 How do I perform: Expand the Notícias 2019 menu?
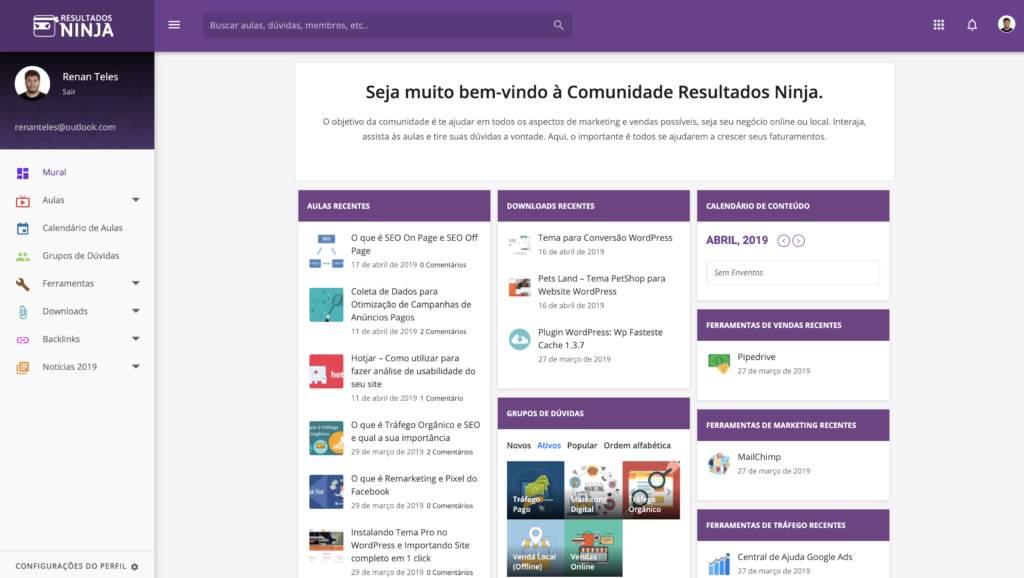tap(139, 367)
